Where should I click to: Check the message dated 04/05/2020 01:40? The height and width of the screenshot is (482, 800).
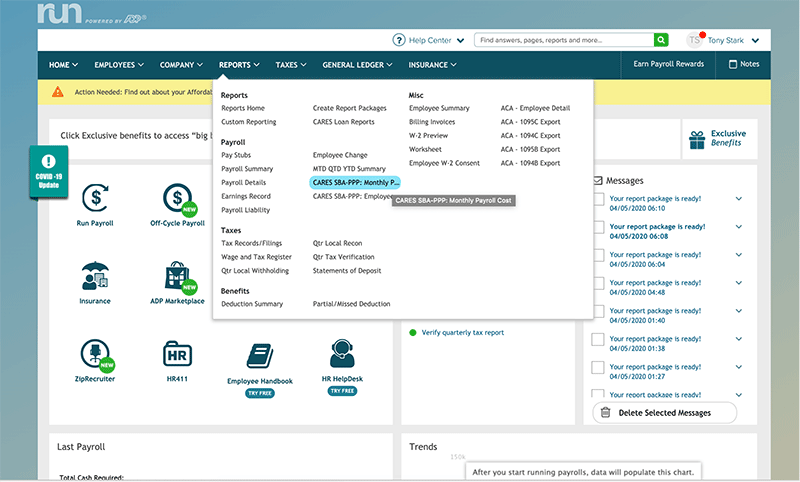[598, 311]
